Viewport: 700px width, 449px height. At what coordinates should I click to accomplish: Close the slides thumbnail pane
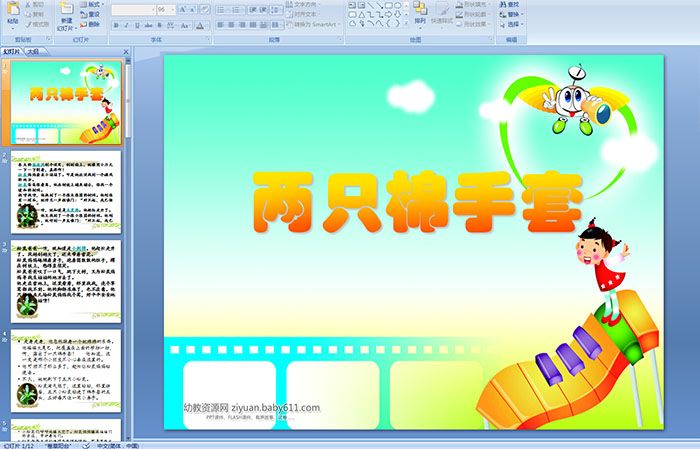click(x=126, y=52)
